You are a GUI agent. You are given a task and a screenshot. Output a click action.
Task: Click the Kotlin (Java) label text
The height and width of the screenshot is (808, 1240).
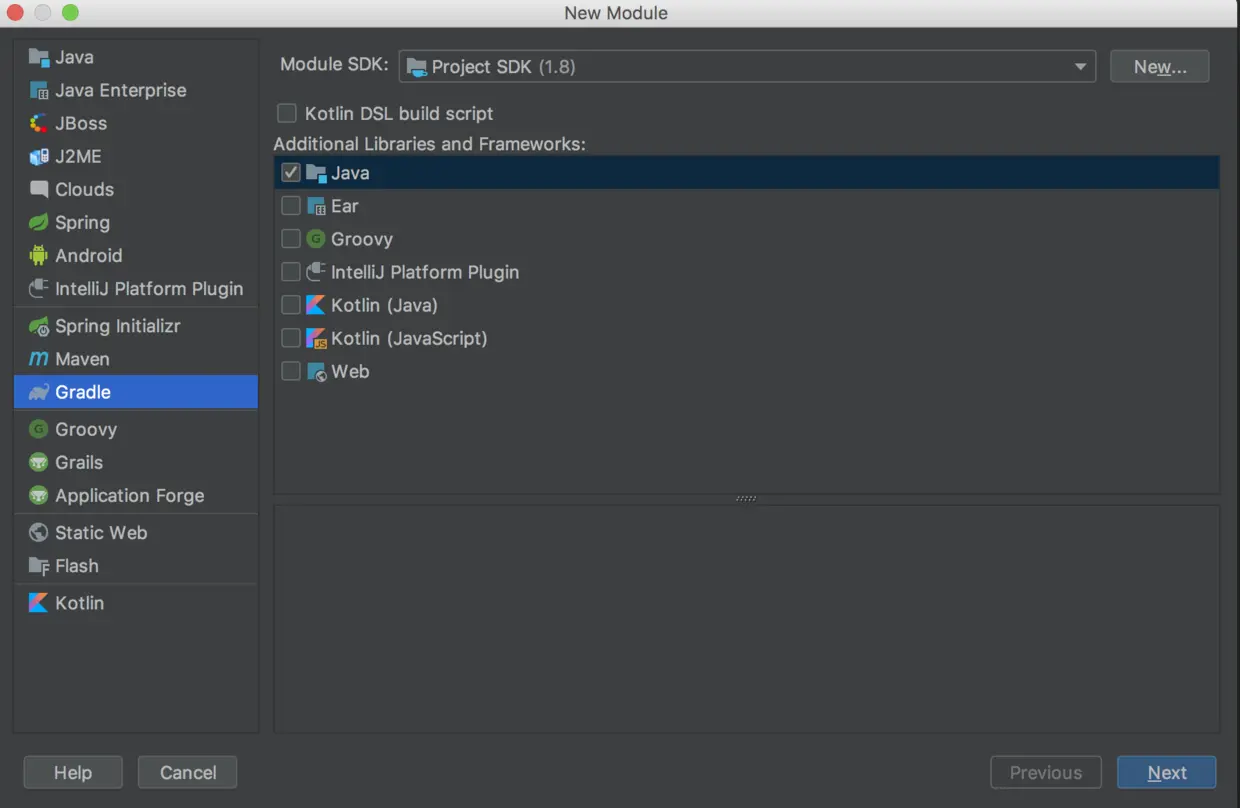click(x=384, y=305)
